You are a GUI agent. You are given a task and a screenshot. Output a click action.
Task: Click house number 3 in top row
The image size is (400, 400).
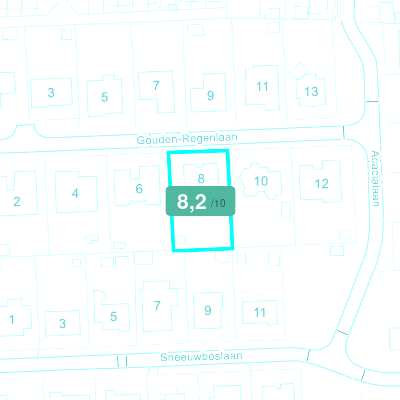pos(51,92)
